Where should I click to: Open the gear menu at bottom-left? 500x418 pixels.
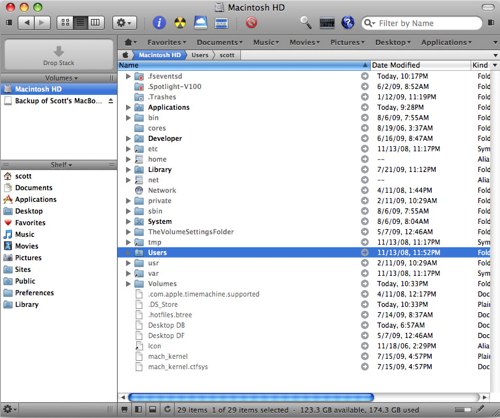click(x=9, y=409)
